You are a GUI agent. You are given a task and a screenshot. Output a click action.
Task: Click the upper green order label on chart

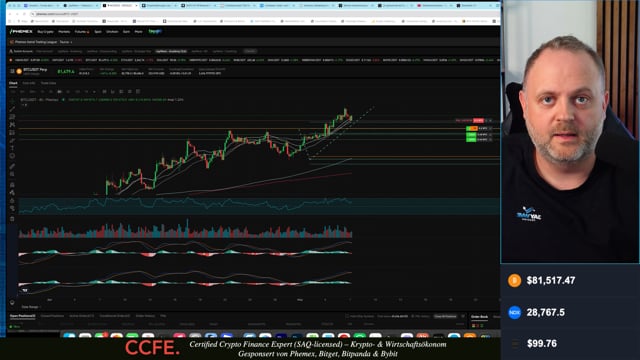pos(471,134)
